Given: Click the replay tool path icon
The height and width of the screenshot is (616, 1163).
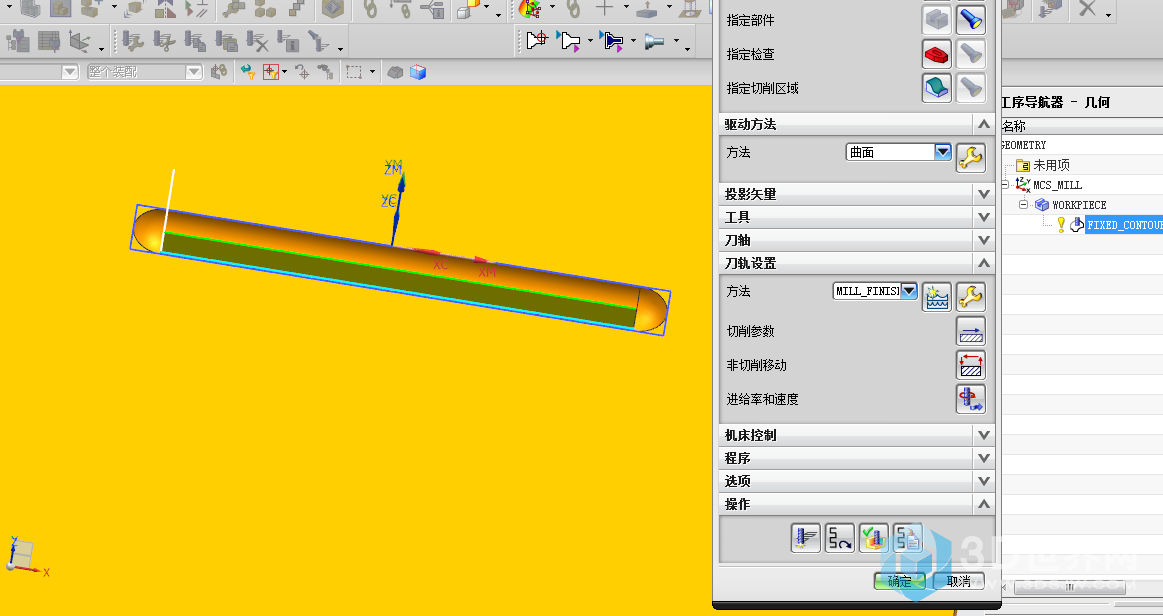Looking at the screenshot, I should tap(840, 538).
